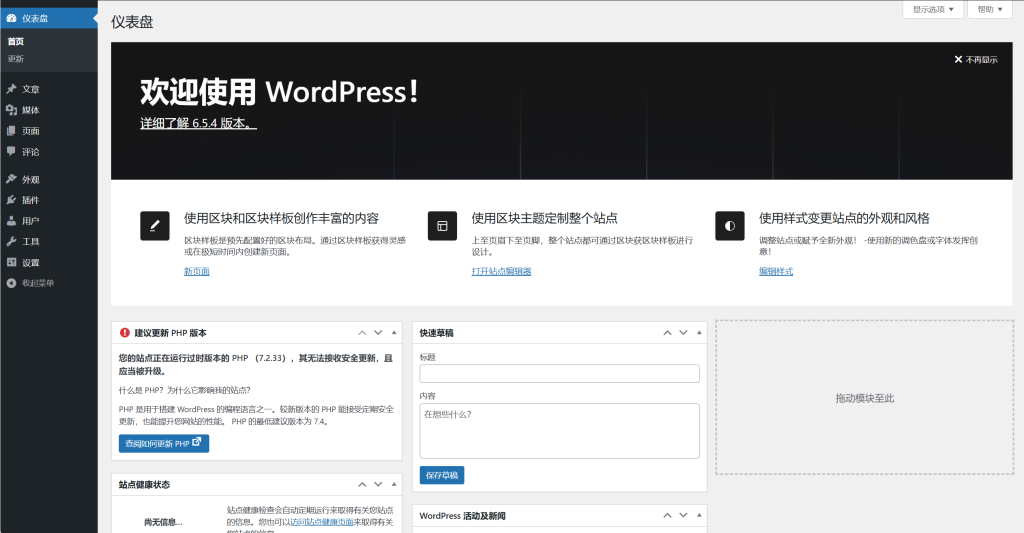Open the 媒体 media menu
Viewport: 1024px width, 533px height.
pyautogui.click(x=48, y=110)
